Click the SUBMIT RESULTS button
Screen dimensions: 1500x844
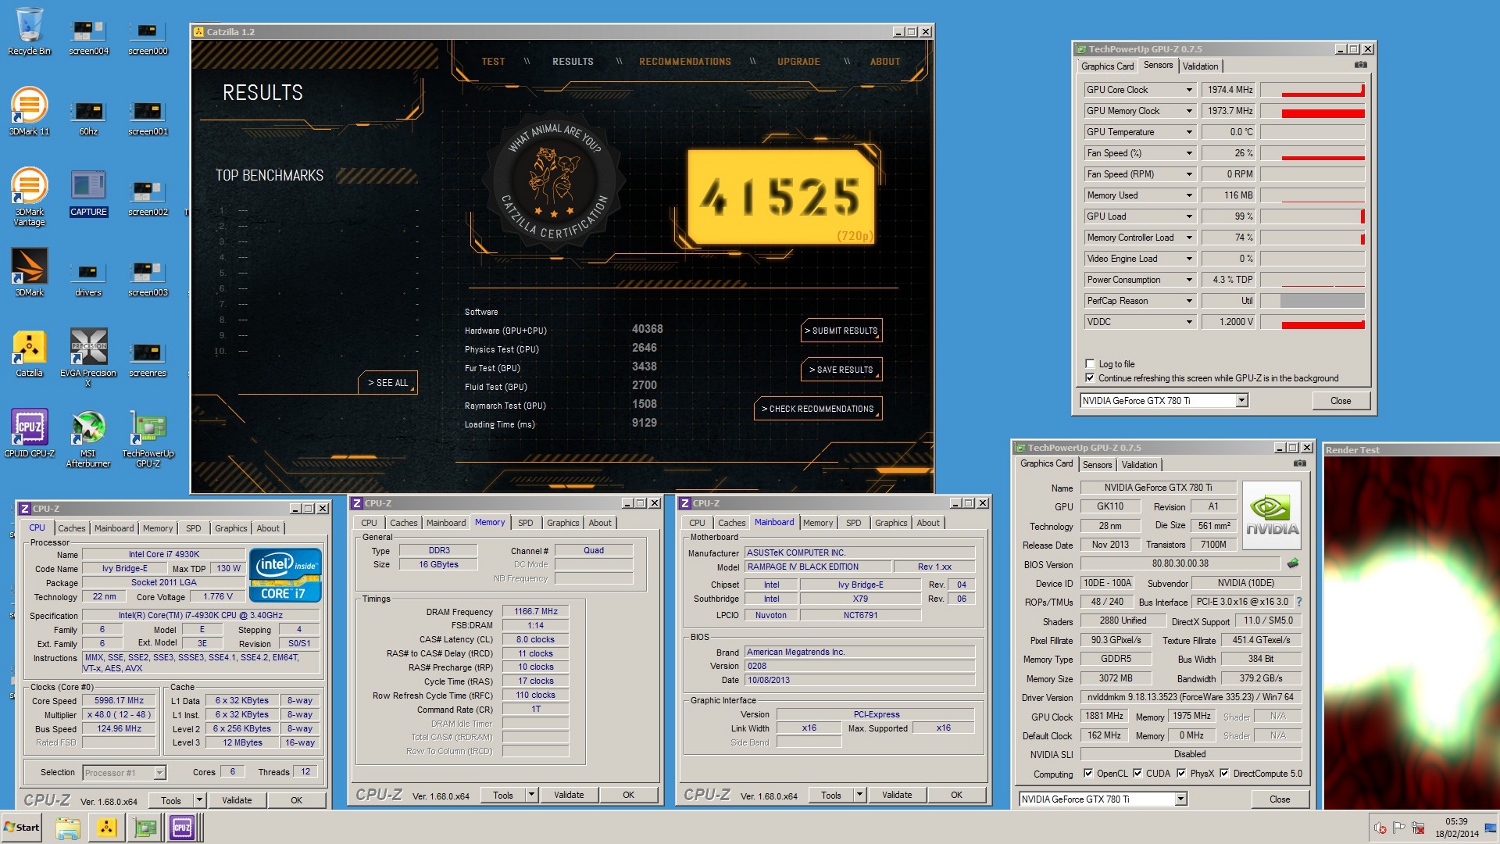[842, 331]
